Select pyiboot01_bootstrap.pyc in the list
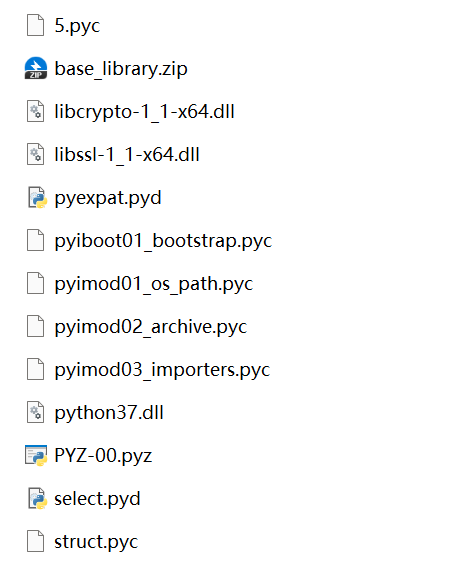Screen dimensions: 465x570 tap(163, 241)
